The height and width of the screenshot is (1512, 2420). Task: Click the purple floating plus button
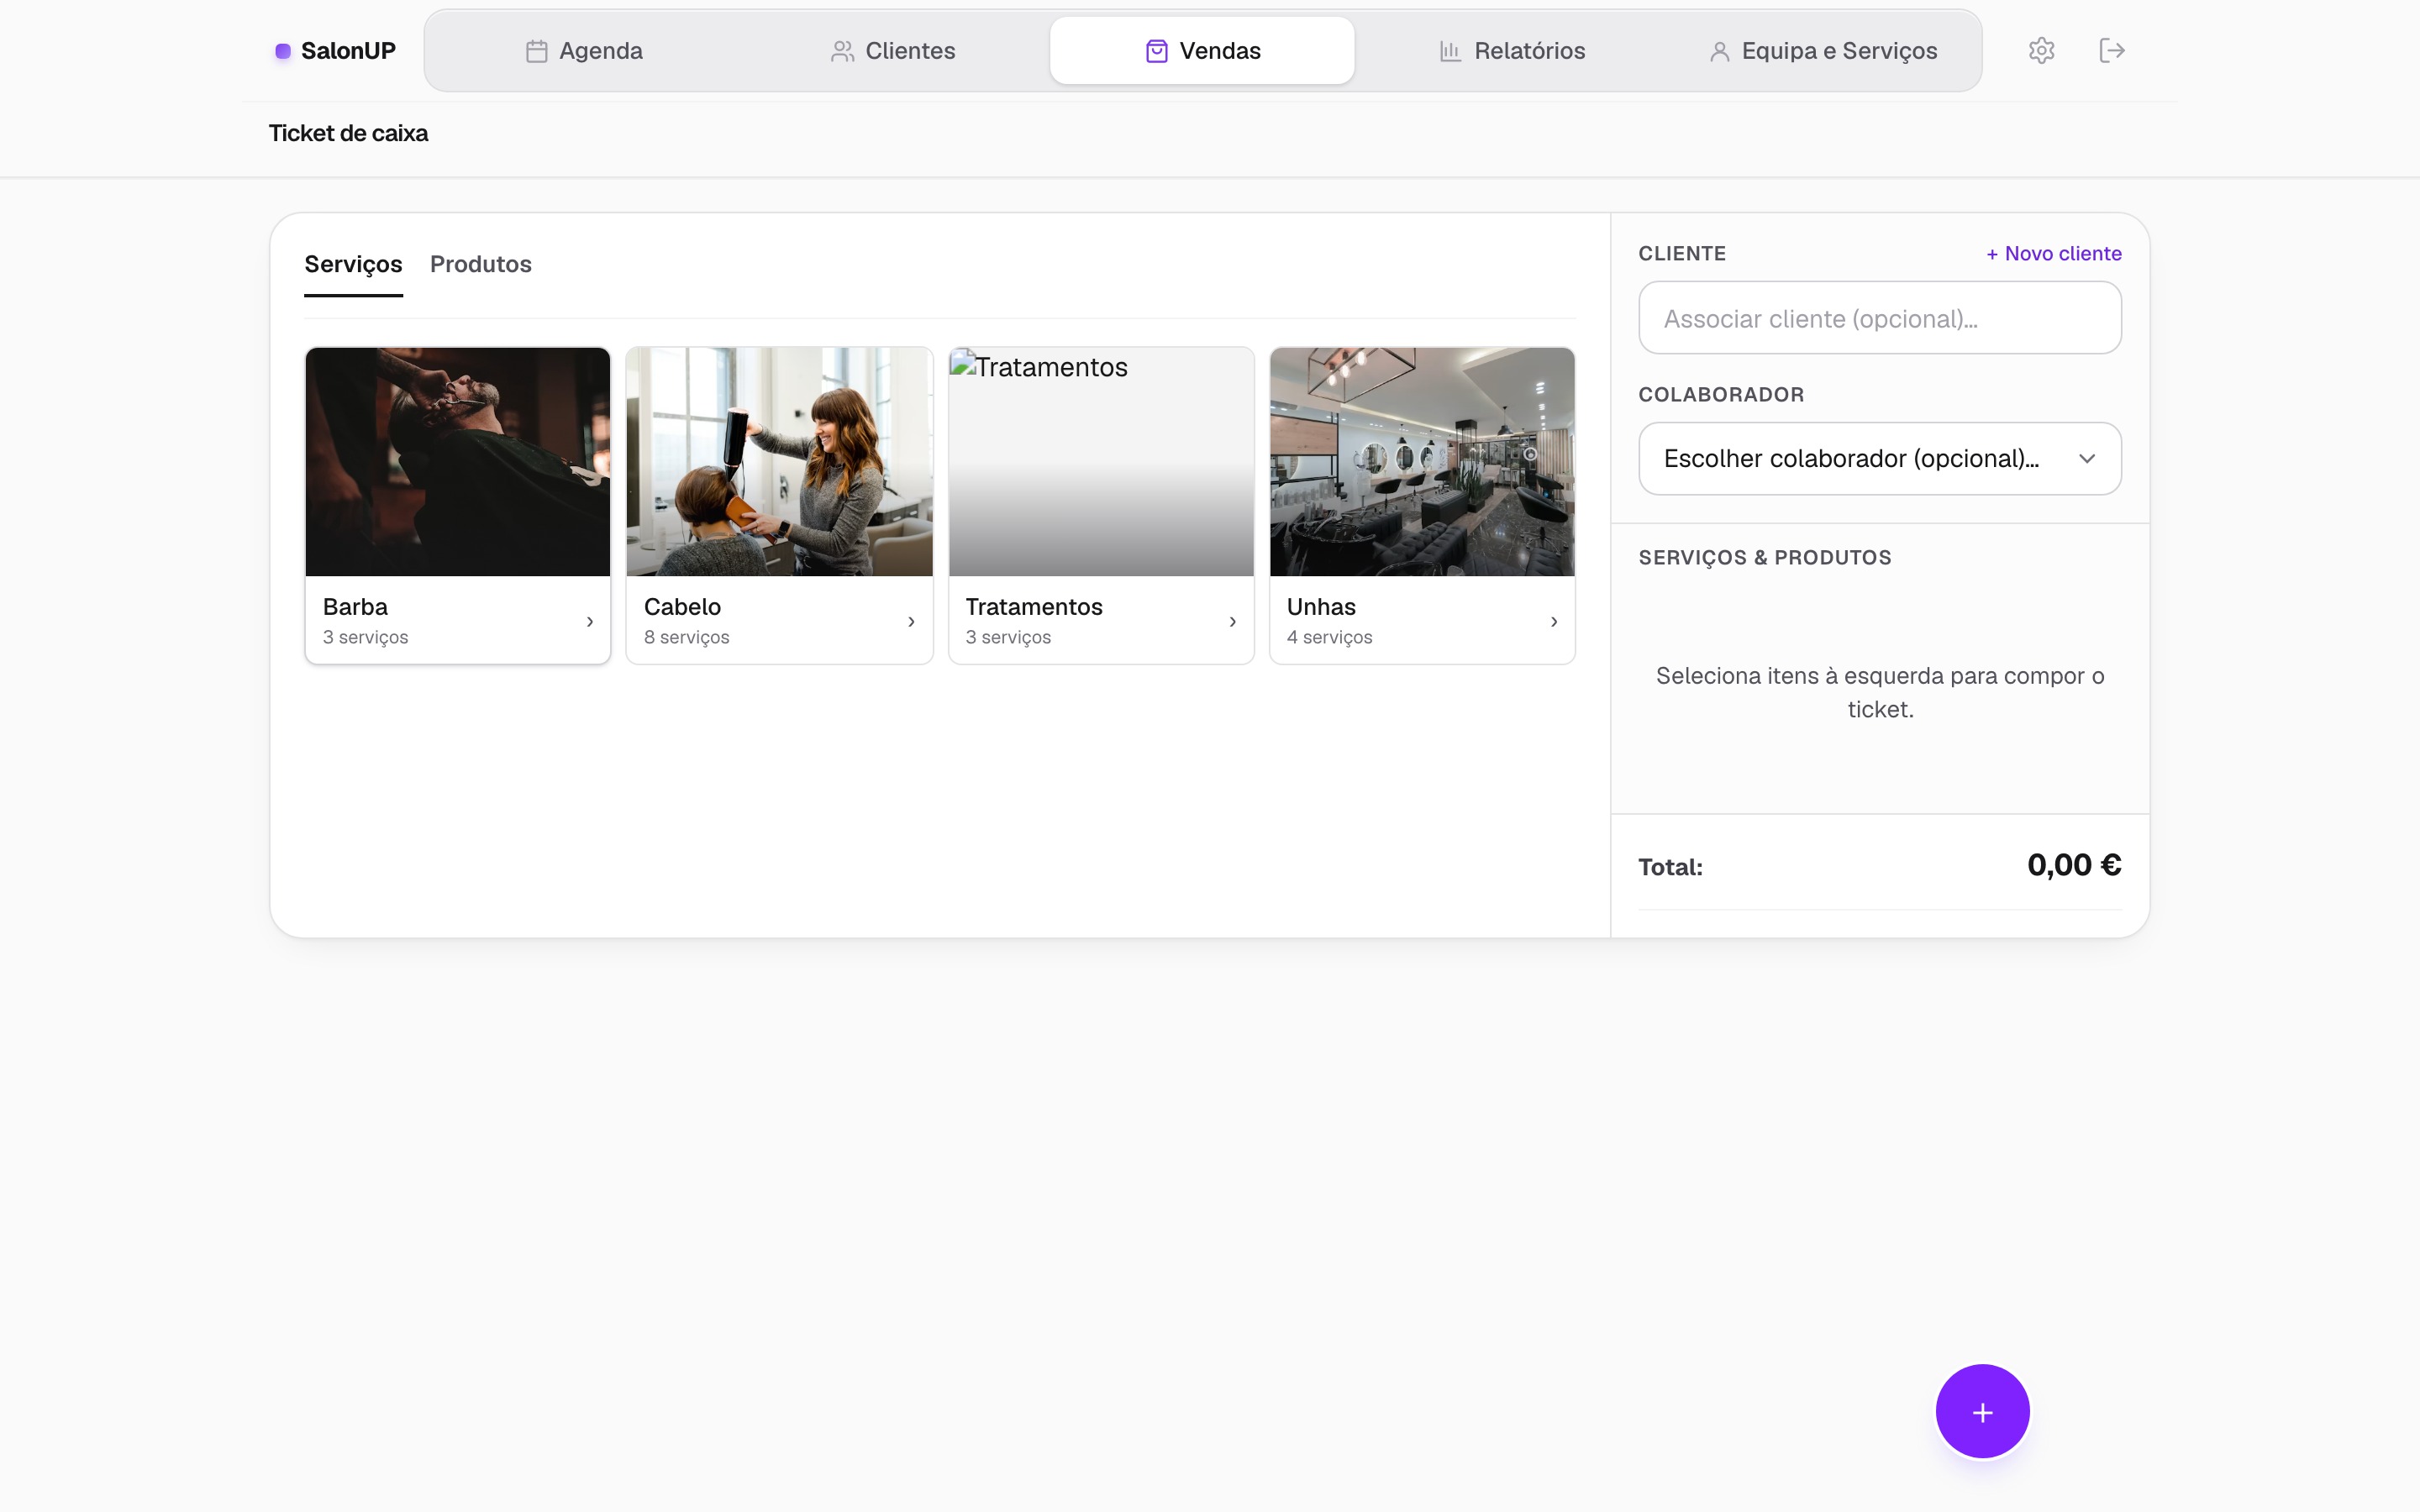(x=1982, y=1411)
